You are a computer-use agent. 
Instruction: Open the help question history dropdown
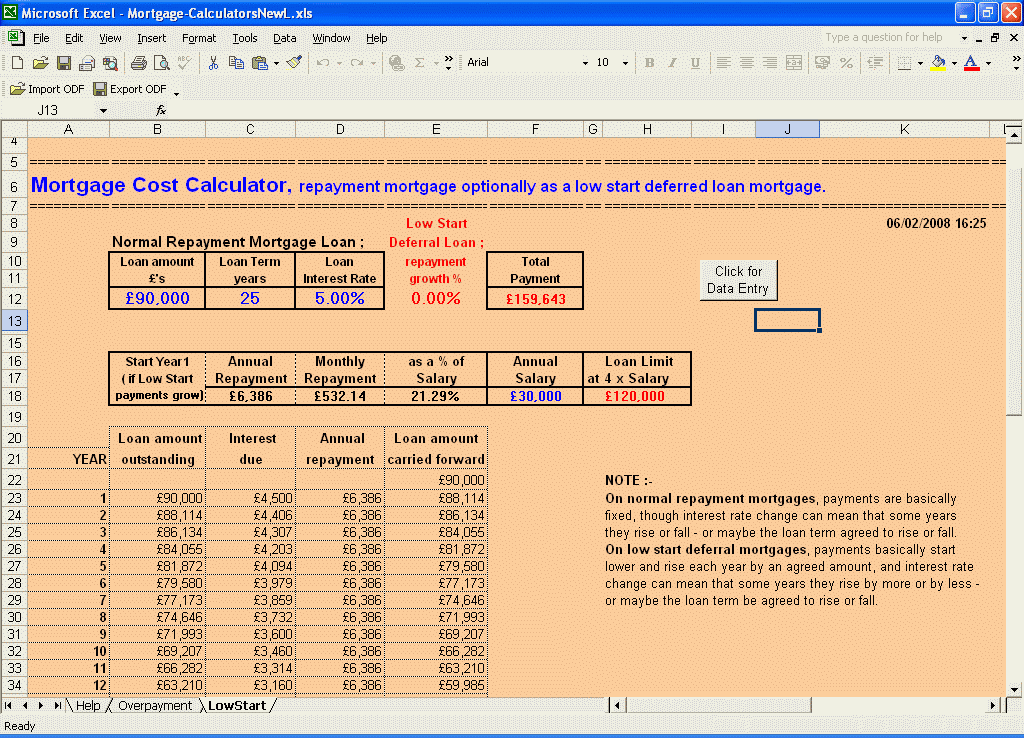965,38
